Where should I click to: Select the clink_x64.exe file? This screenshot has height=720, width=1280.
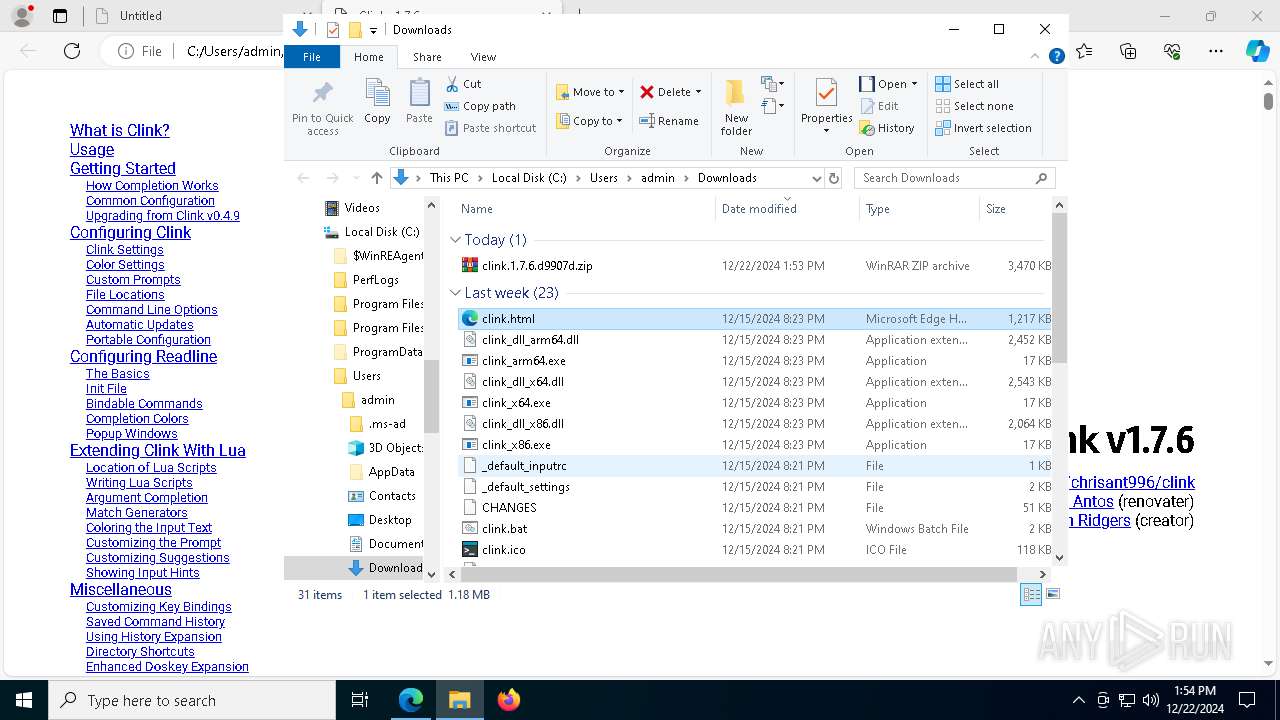(x=516, y=403)
